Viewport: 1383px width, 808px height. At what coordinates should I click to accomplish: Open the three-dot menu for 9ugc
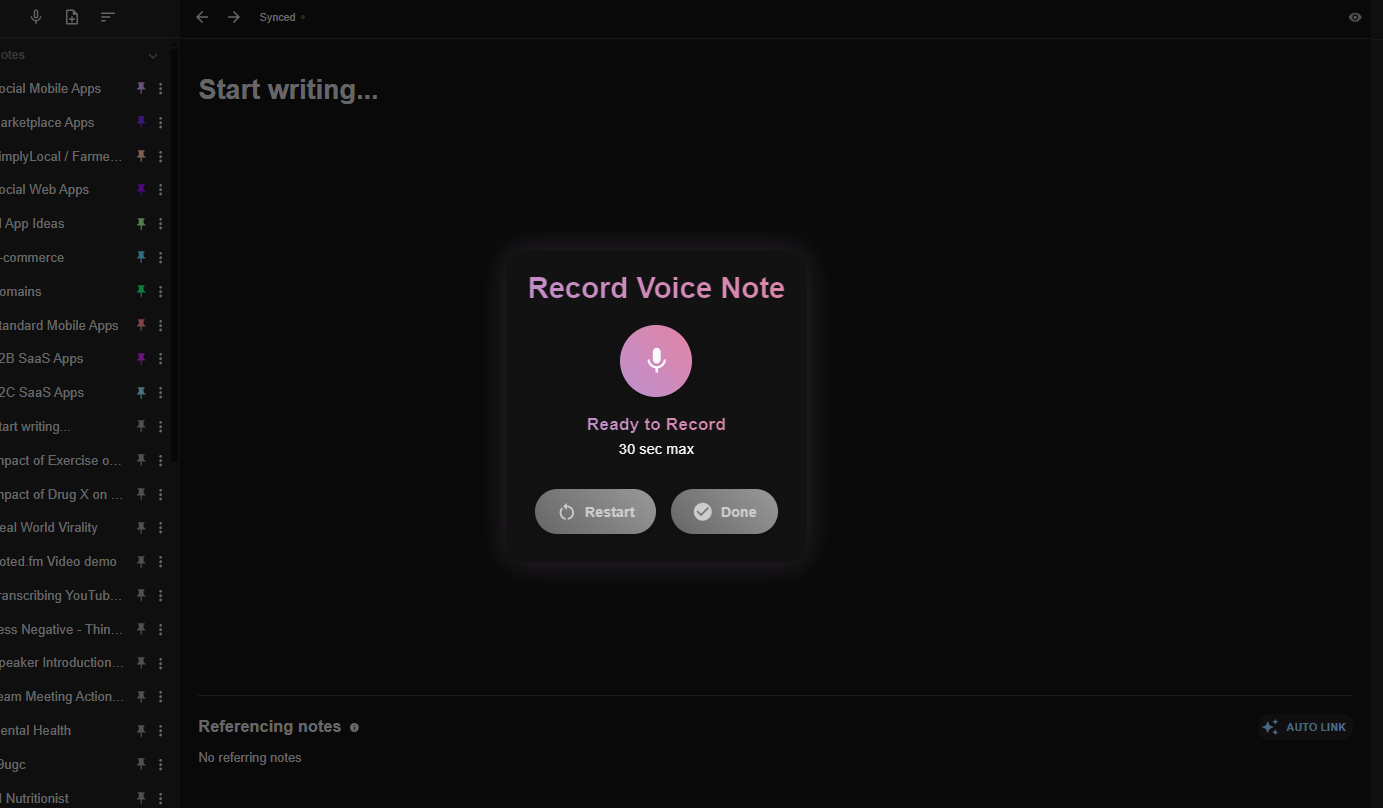pos(160,764)
